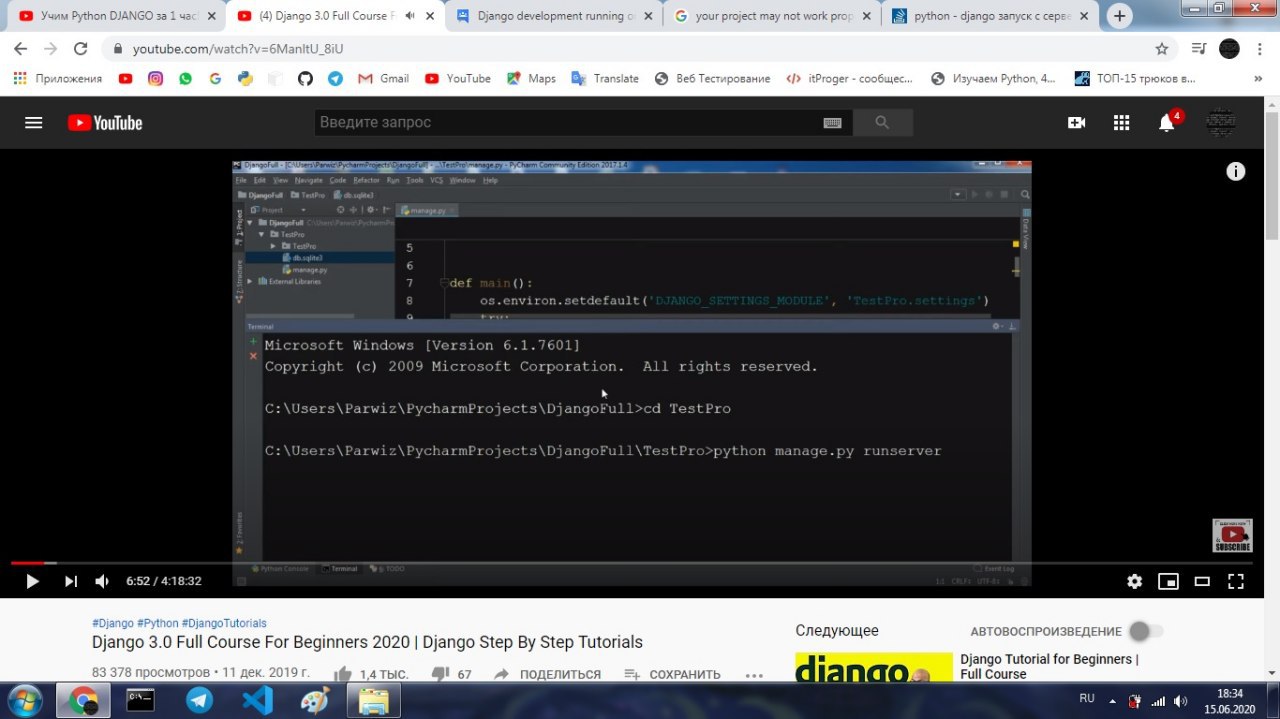Open the WhatsApp bookmark icon
1280x719 pixels.
pyautogui.click(x=185, y=78)
